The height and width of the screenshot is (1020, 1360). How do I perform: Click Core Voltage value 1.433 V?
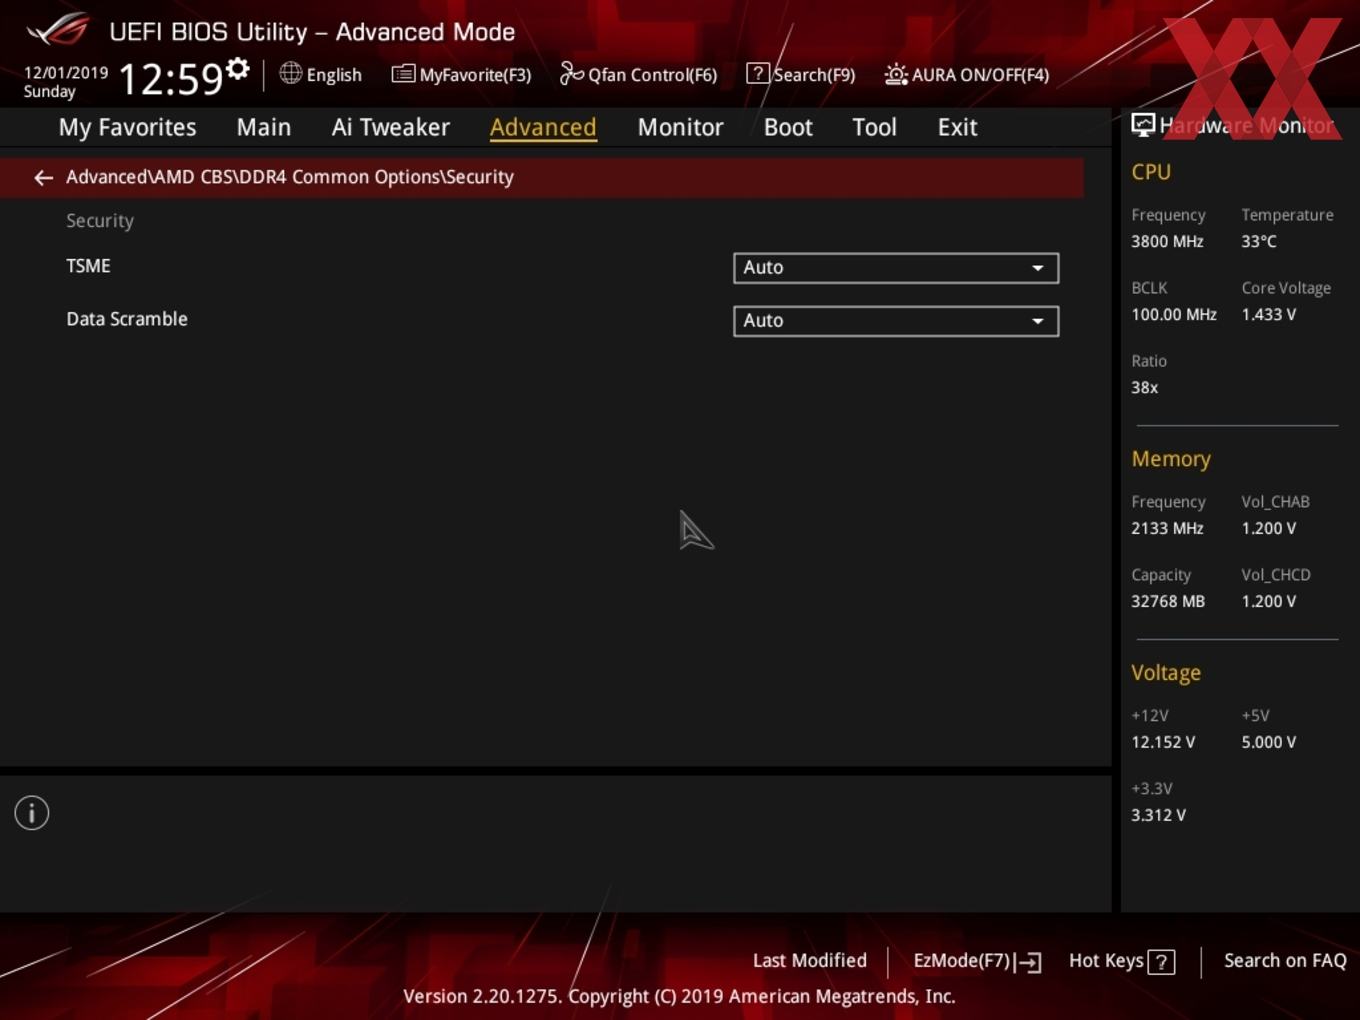click(x=1269, y=314)
